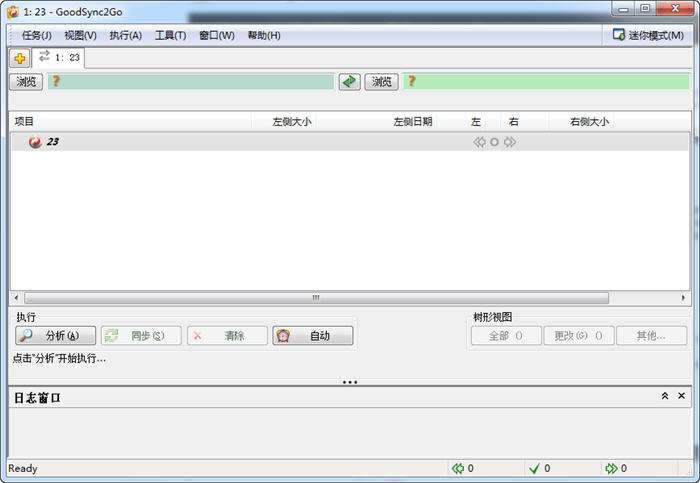700x483 pixels.
Task: Click the 清除 clear button
Action: (x=227, y=336)
